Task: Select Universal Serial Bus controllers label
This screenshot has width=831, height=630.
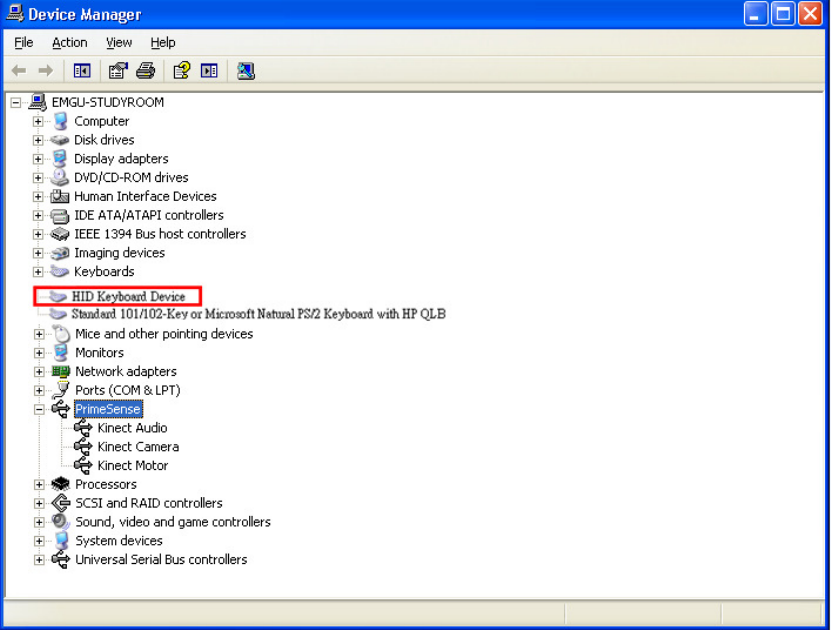Action: [161, 559]
